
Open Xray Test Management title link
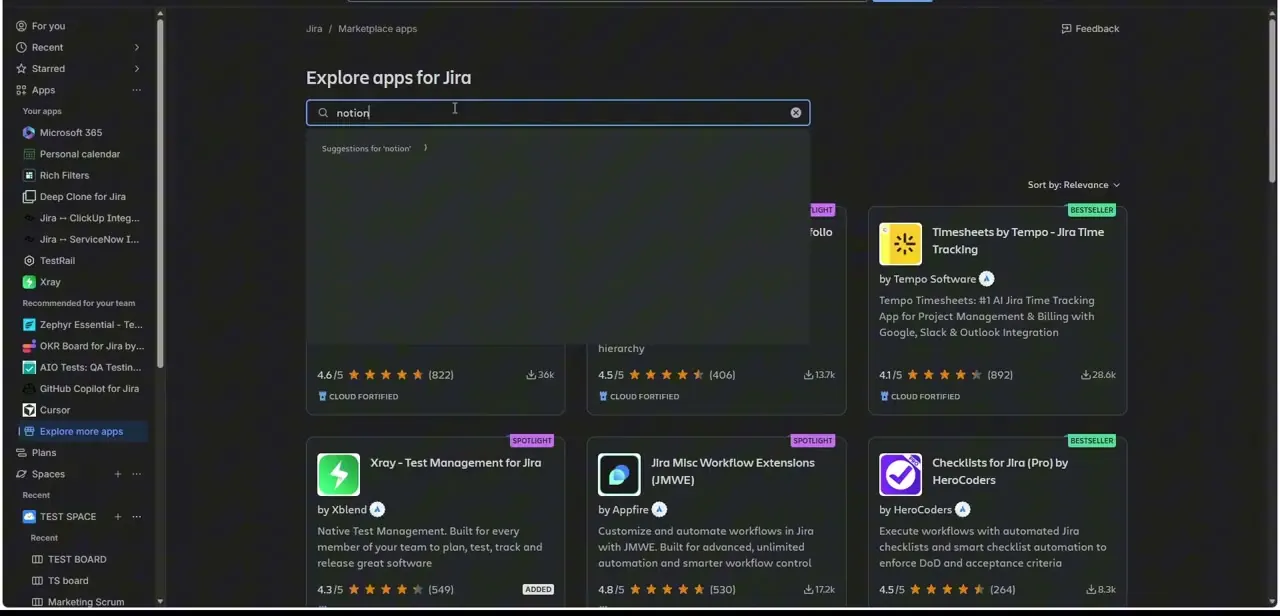tap(455, 463)
